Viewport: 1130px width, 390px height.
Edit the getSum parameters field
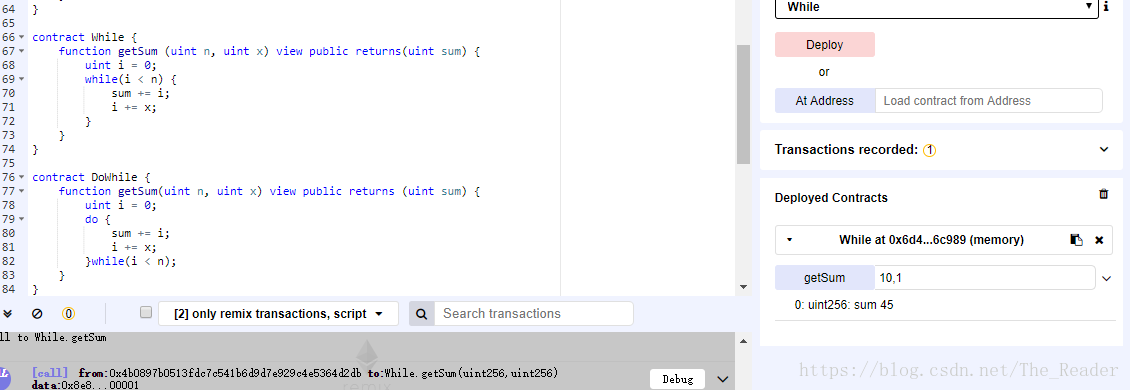click(984, 278)
